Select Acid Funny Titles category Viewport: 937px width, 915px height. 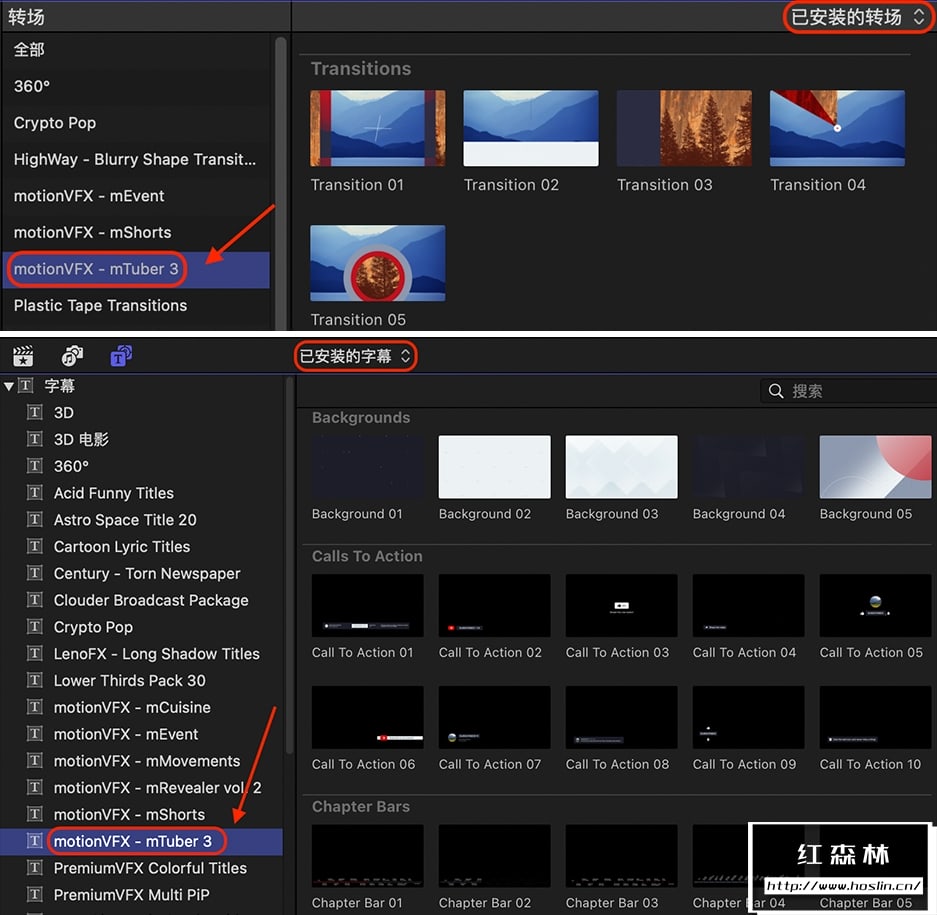tap(142, 492)
